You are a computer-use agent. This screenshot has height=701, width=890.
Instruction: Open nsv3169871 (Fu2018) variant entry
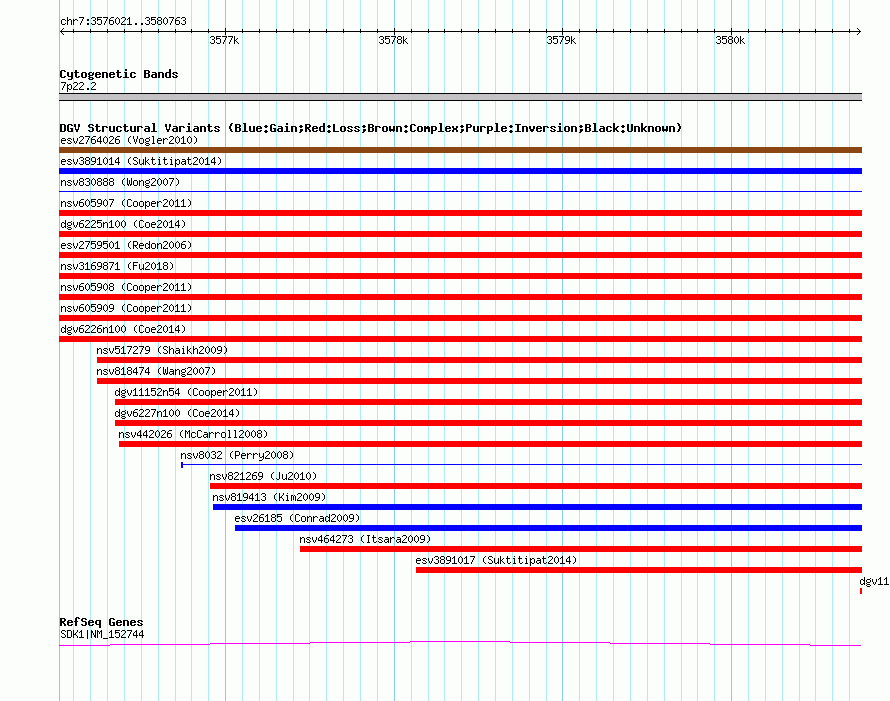coord(117,266)
